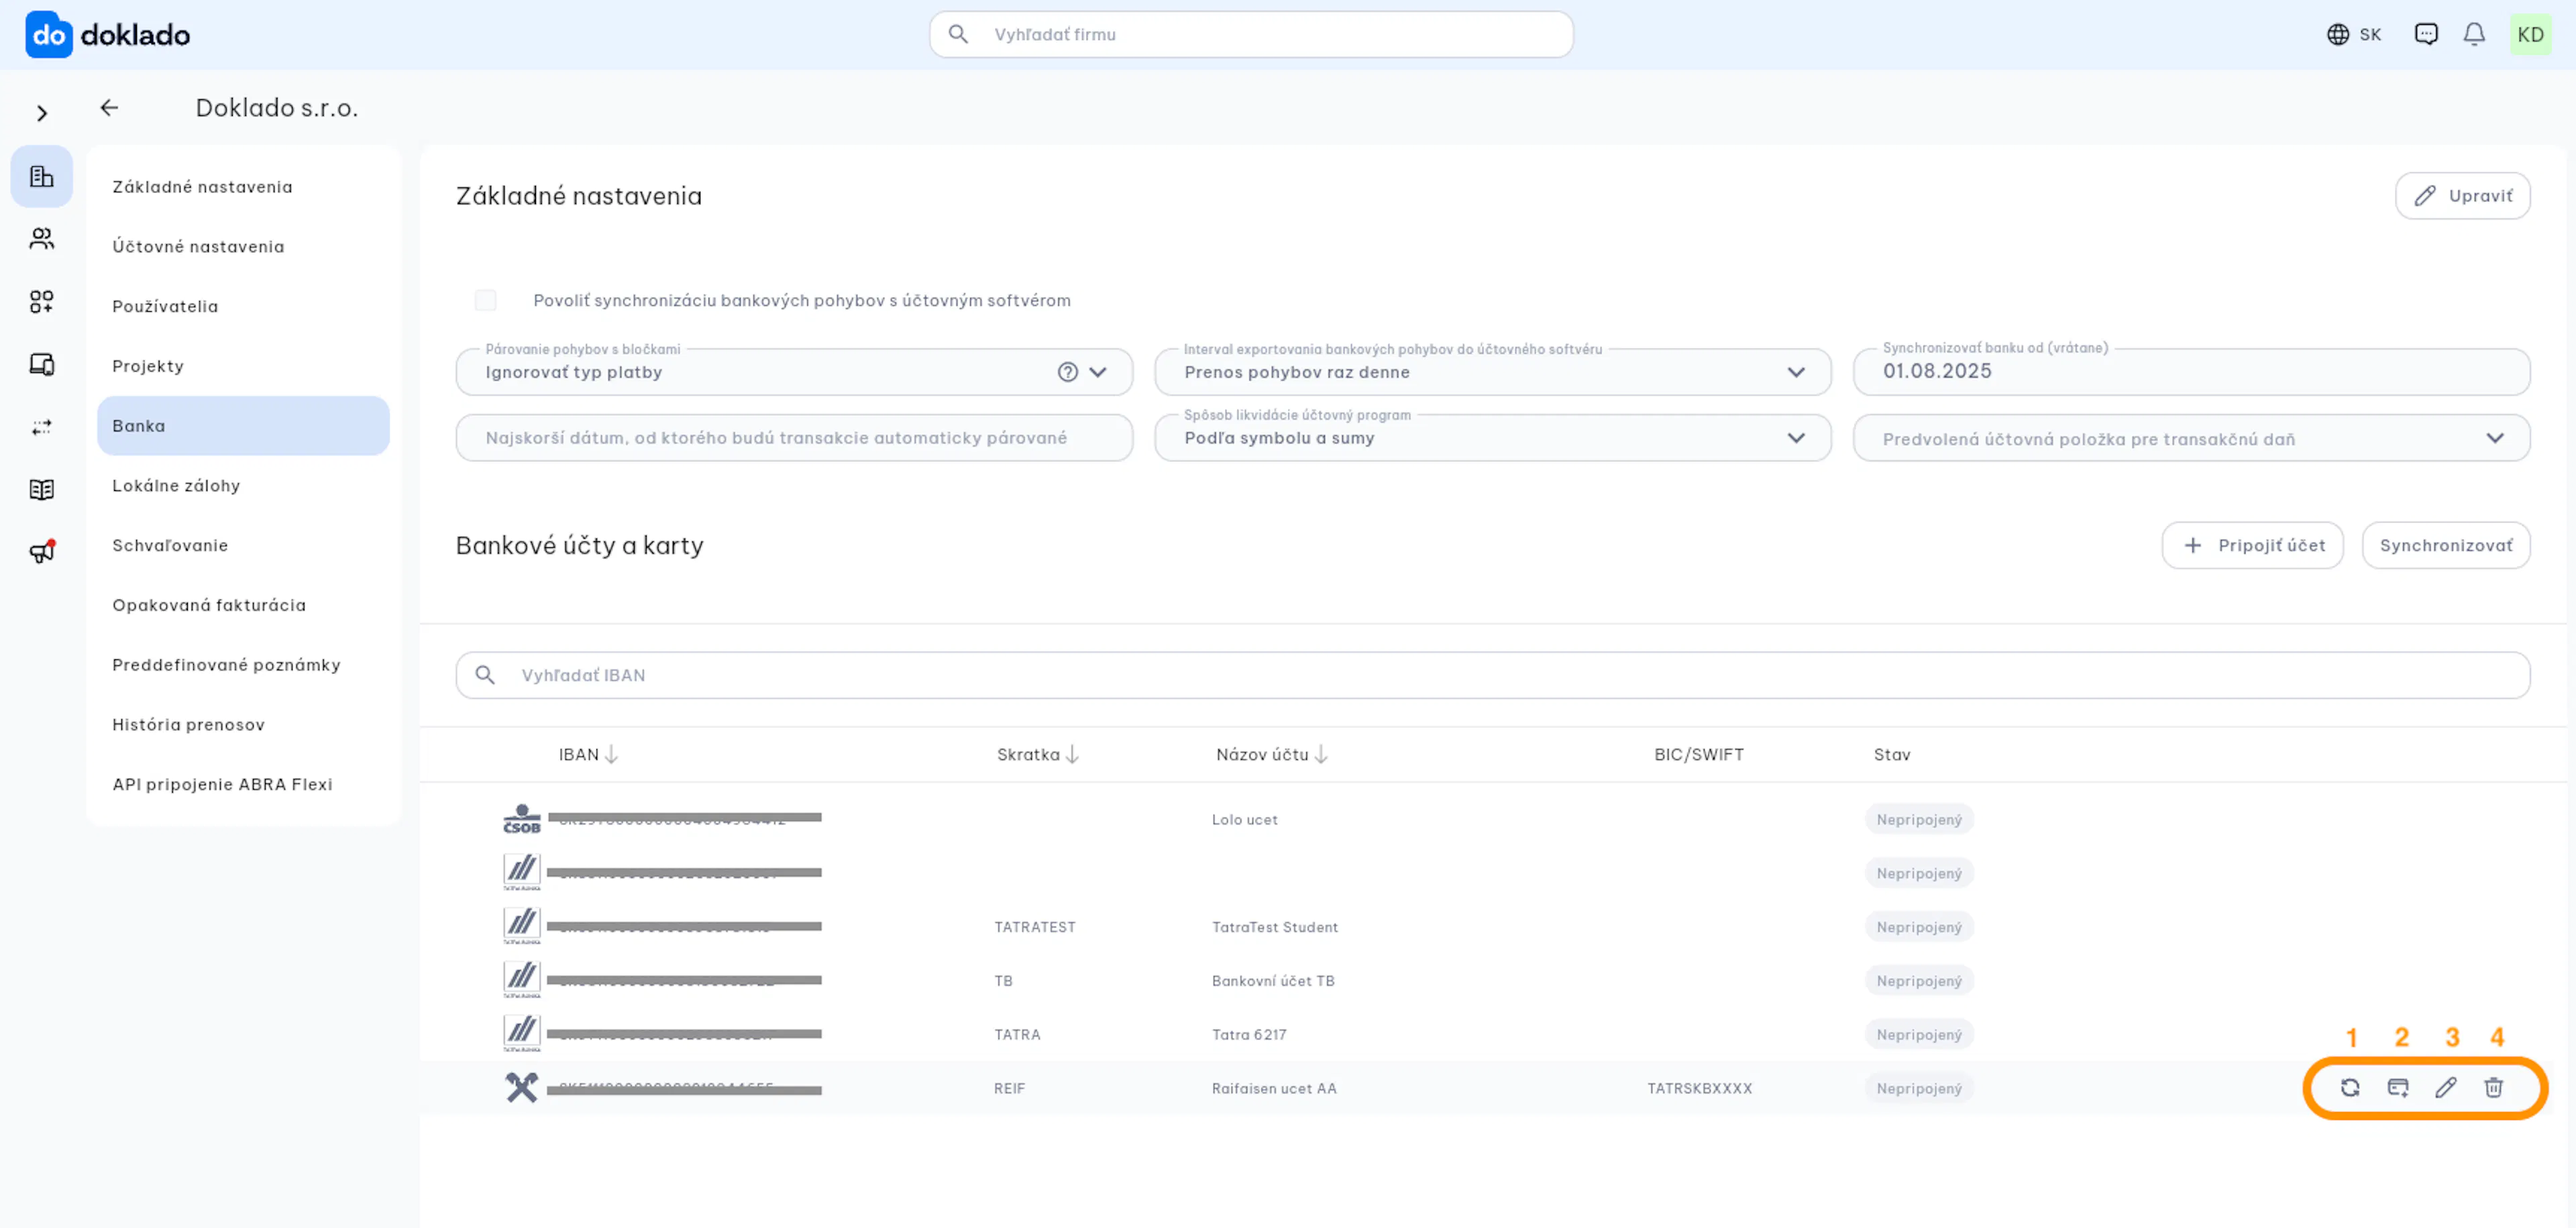The height and width of the screenshot is (1228, 2576).
Task: Click the "Raifaisen ucet AA" account name
Action: click(1274, 1089)
